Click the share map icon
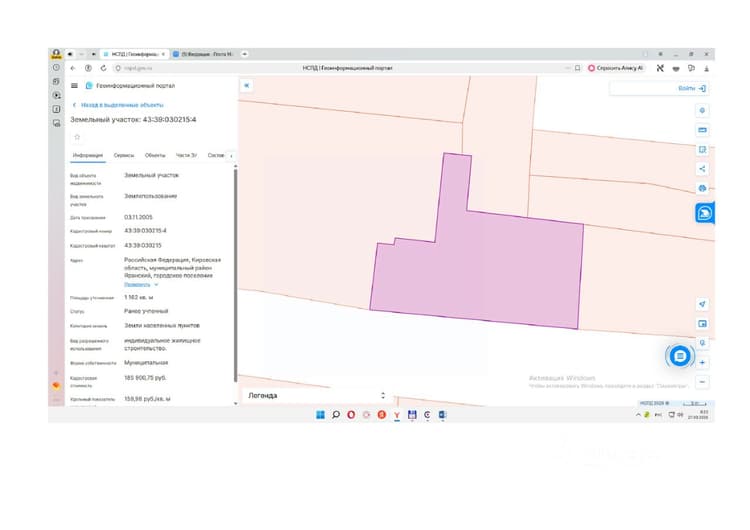The width and height of the screenshot is (750, 530). pos(702,169)
